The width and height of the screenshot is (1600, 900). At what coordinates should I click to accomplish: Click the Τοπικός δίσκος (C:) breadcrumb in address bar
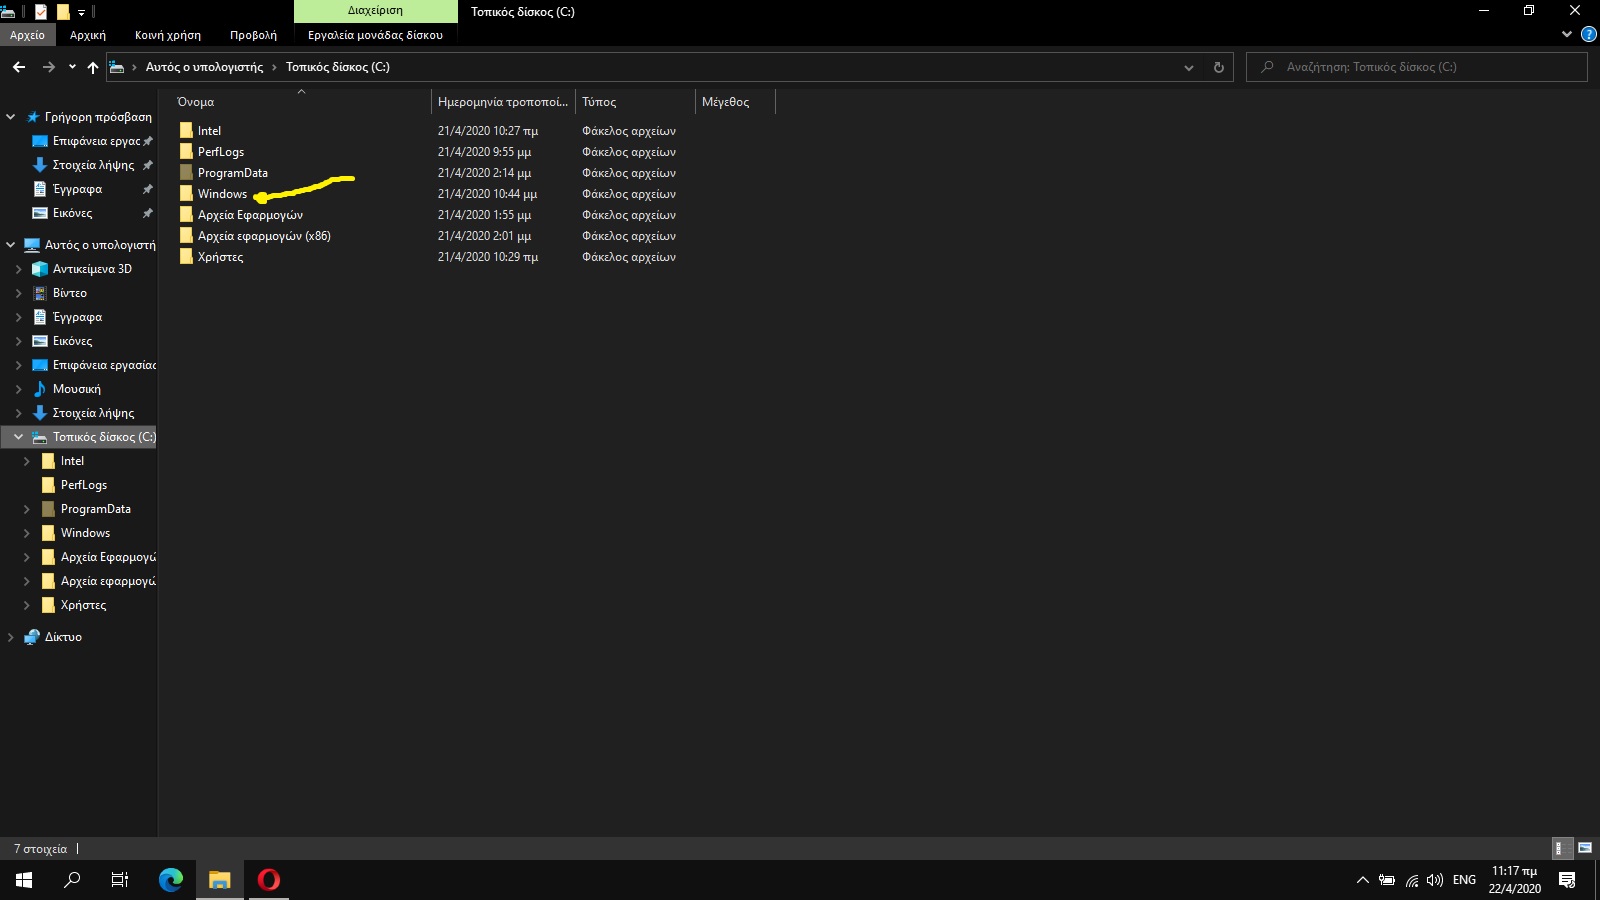click(338, 67)
